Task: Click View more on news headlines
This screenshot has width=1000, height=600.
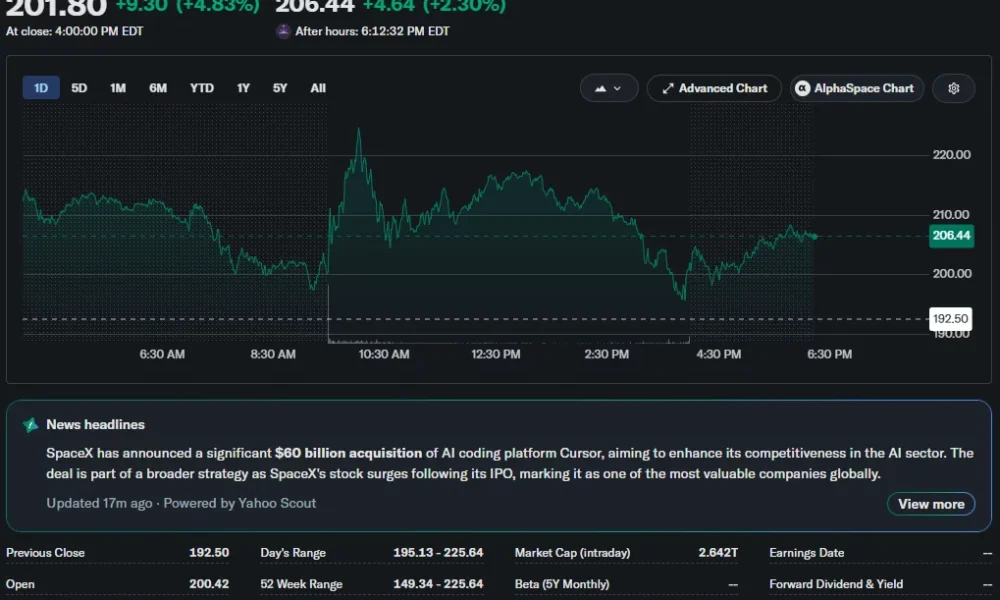Action: click(931, 504)
